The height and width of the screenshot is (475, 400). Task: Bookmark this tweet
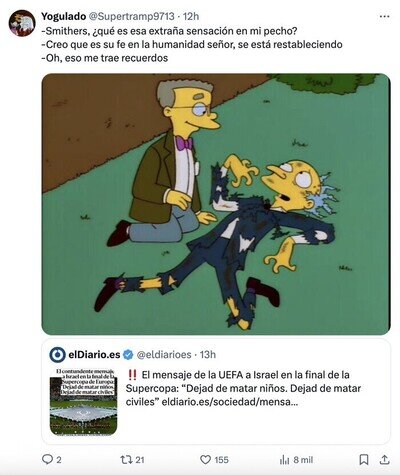[364, 460]
